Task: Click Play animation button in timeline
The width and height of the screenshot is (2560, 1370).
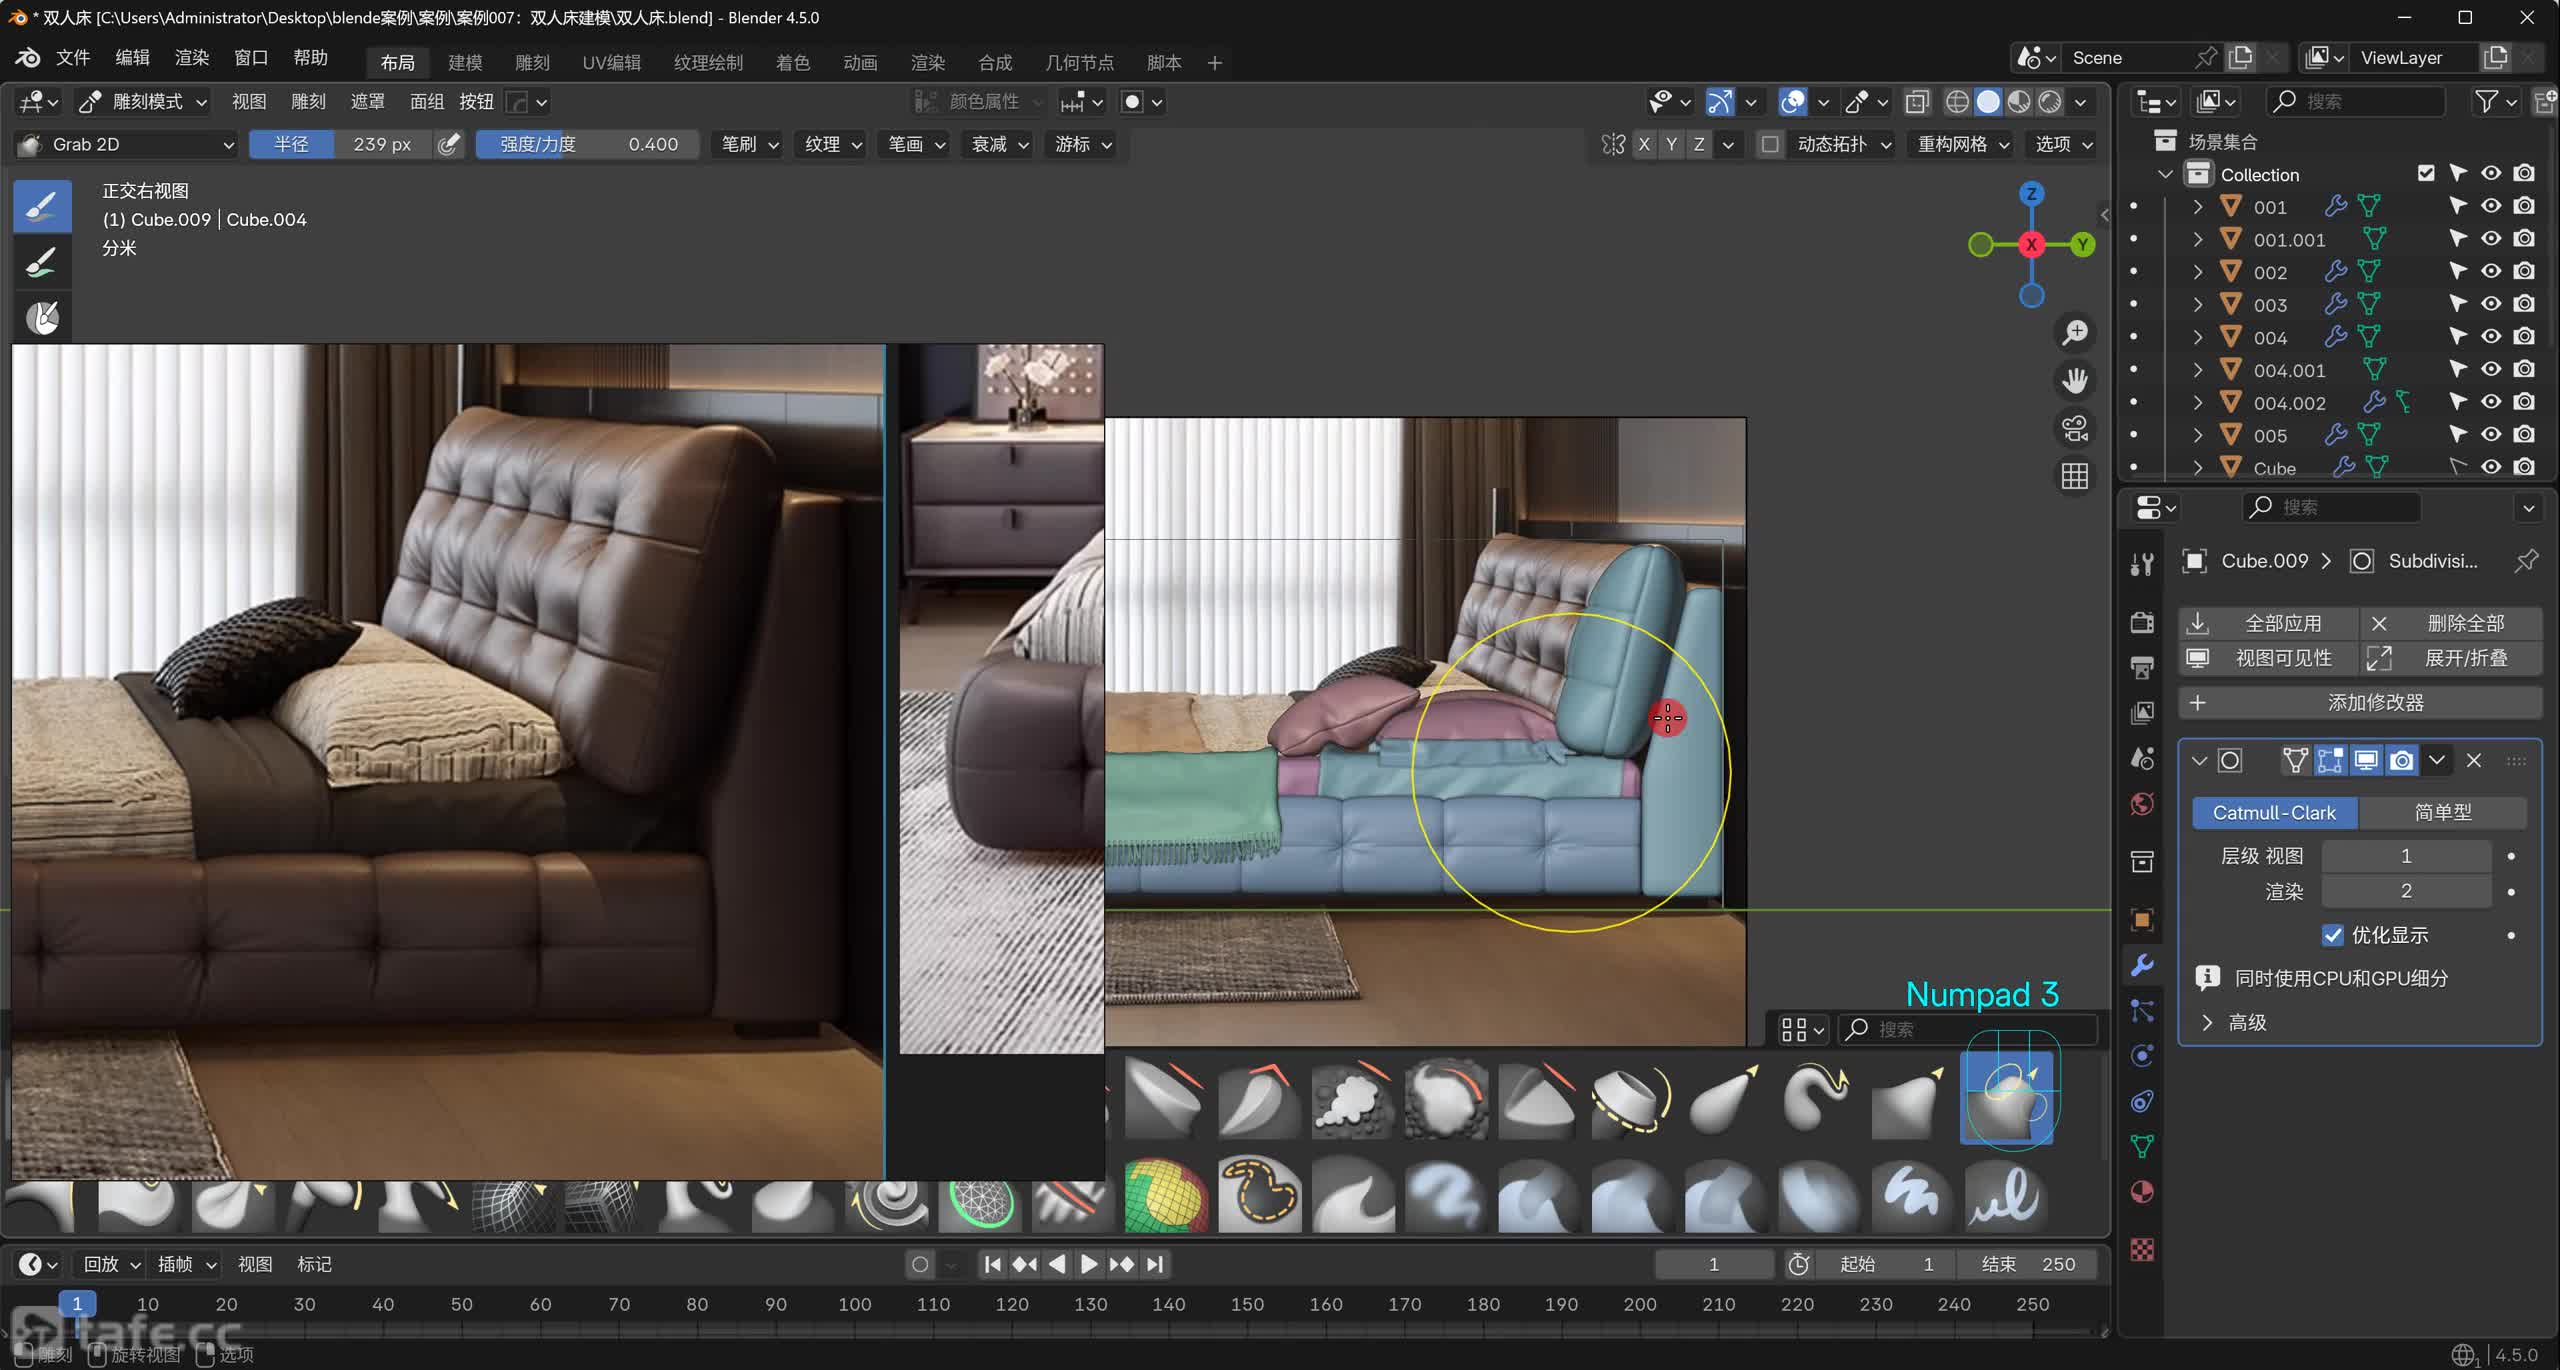Action: coord(1089,1264)
